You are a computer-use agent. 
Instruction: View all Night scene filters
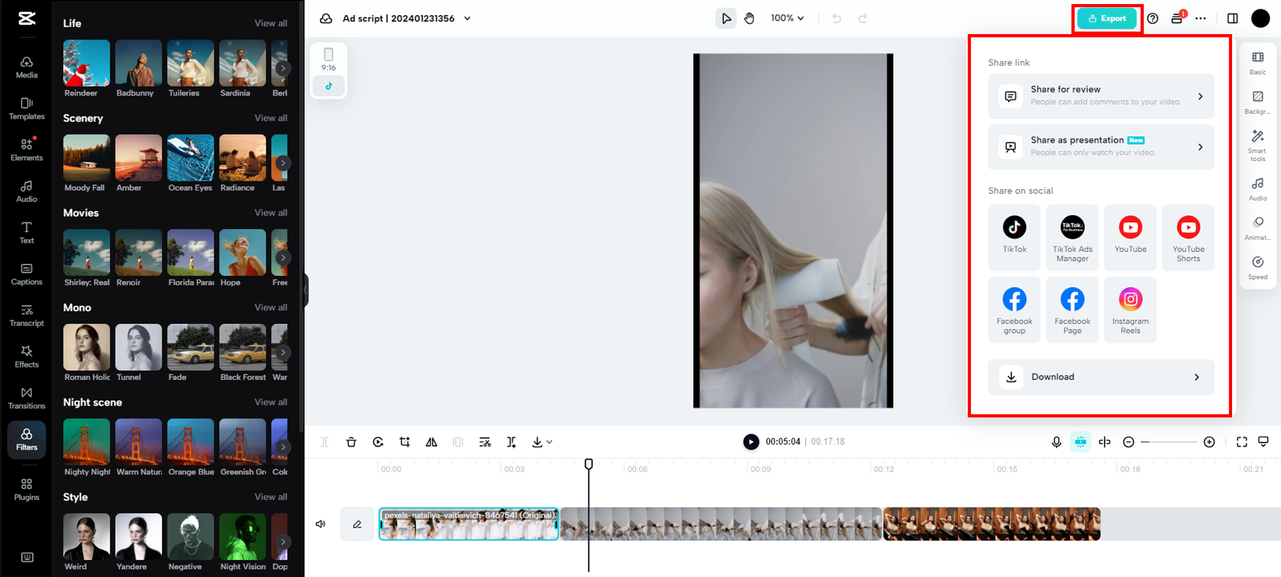(x=271, y=402)
